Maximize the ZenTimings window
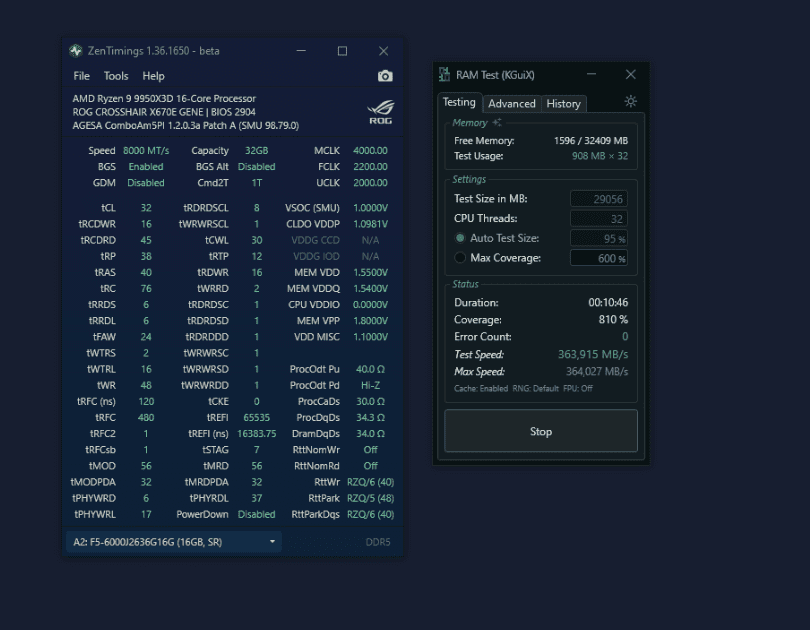 (x=342, y=51)
